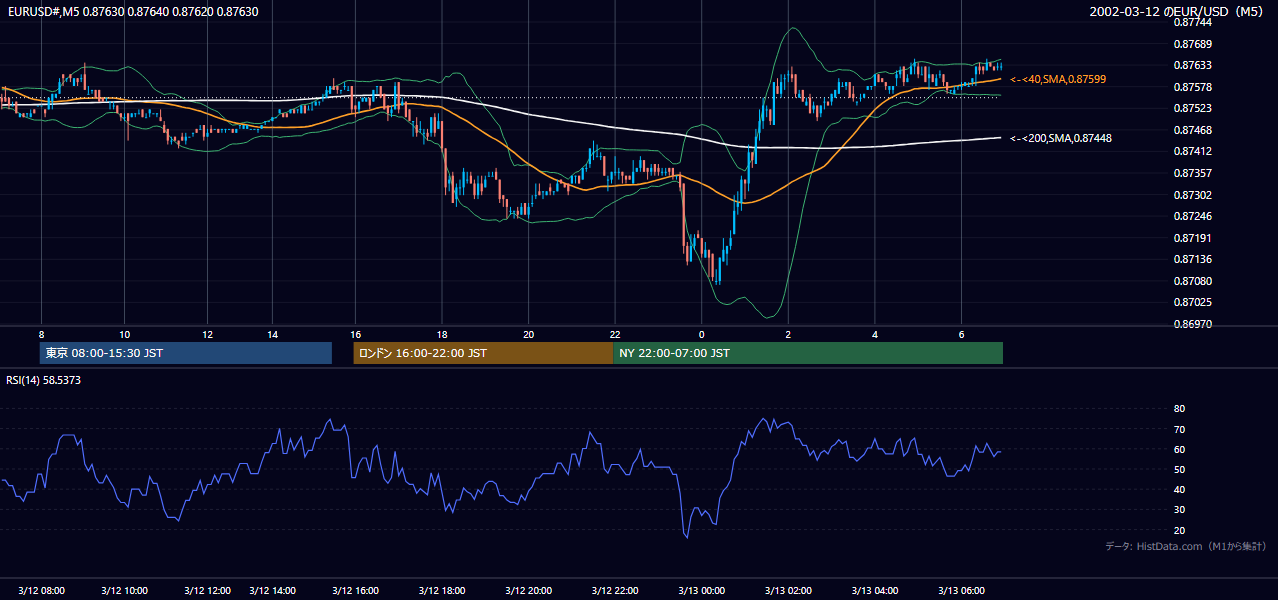The height and width of the screenshot is (600, 1278).
Task: Click RSI axis level 60
Action: pyautogui.click(x=1179, y=449)
